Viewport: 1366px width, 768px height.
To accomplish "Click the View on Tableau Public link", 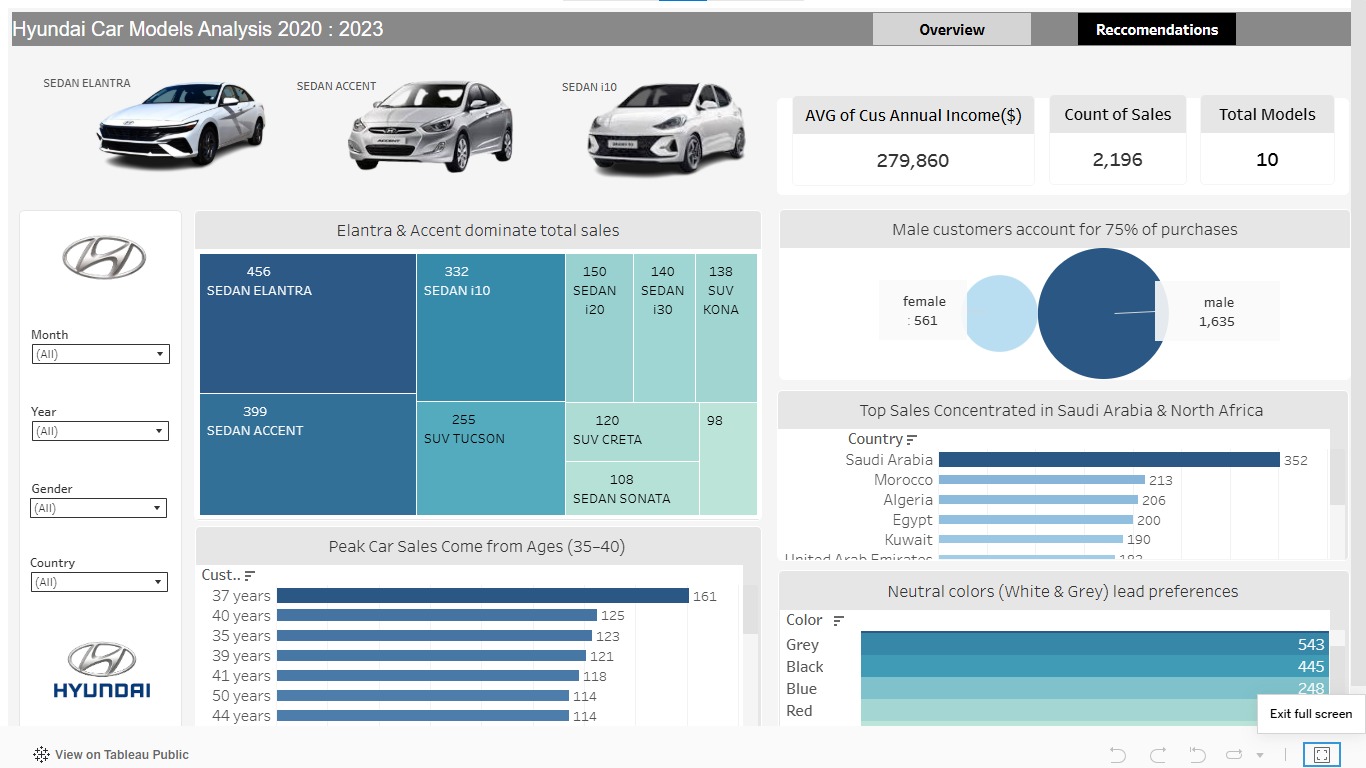I will (x=122, y=755).
